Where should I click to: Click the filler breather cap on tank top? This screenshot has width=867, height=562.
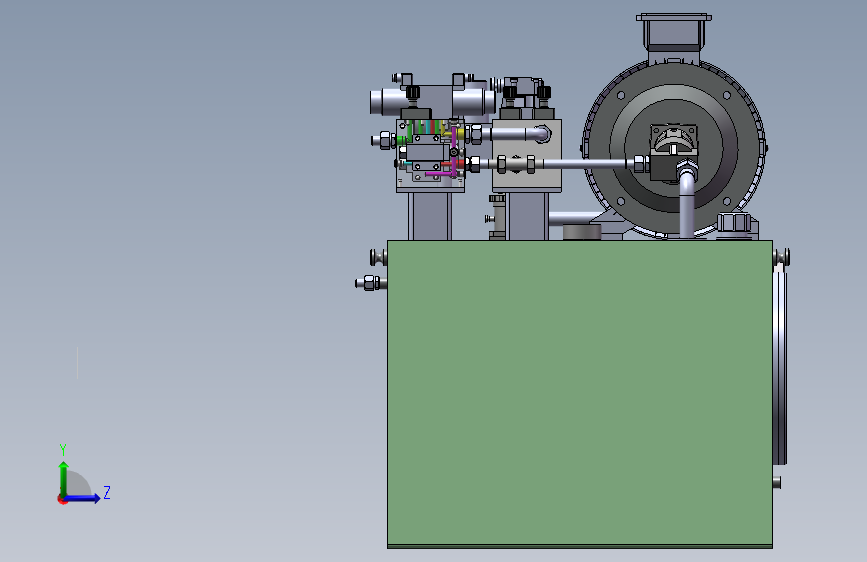coord(734,225)
